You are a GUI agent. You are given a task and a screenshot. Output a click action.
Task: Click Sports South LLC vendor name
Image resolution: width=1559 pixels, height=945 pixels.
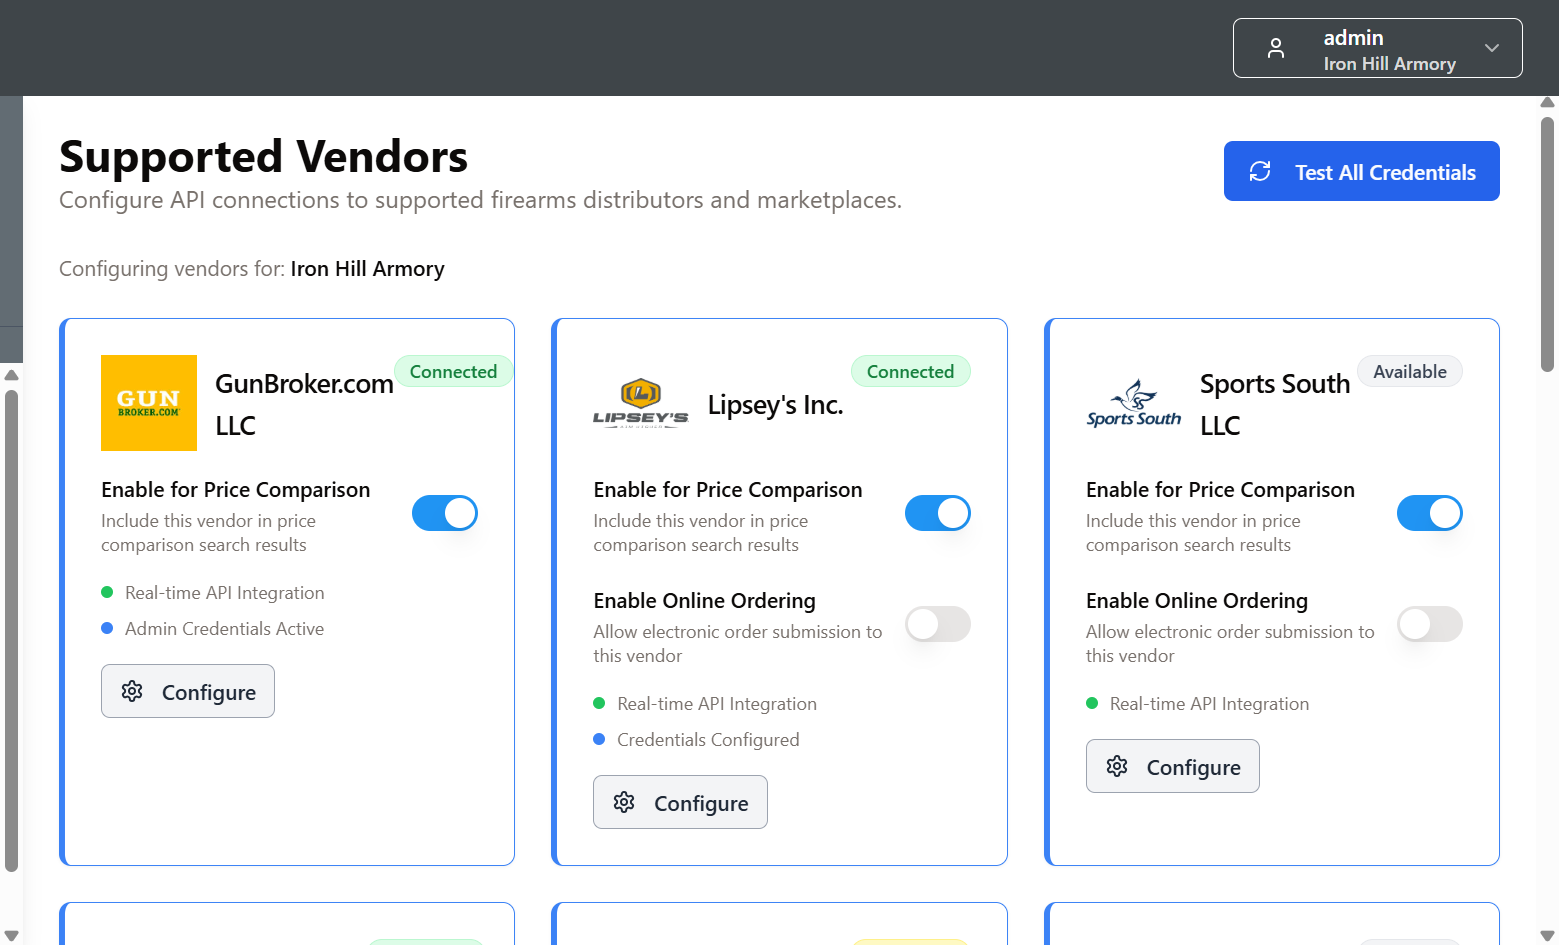[x=1275, y=404]
